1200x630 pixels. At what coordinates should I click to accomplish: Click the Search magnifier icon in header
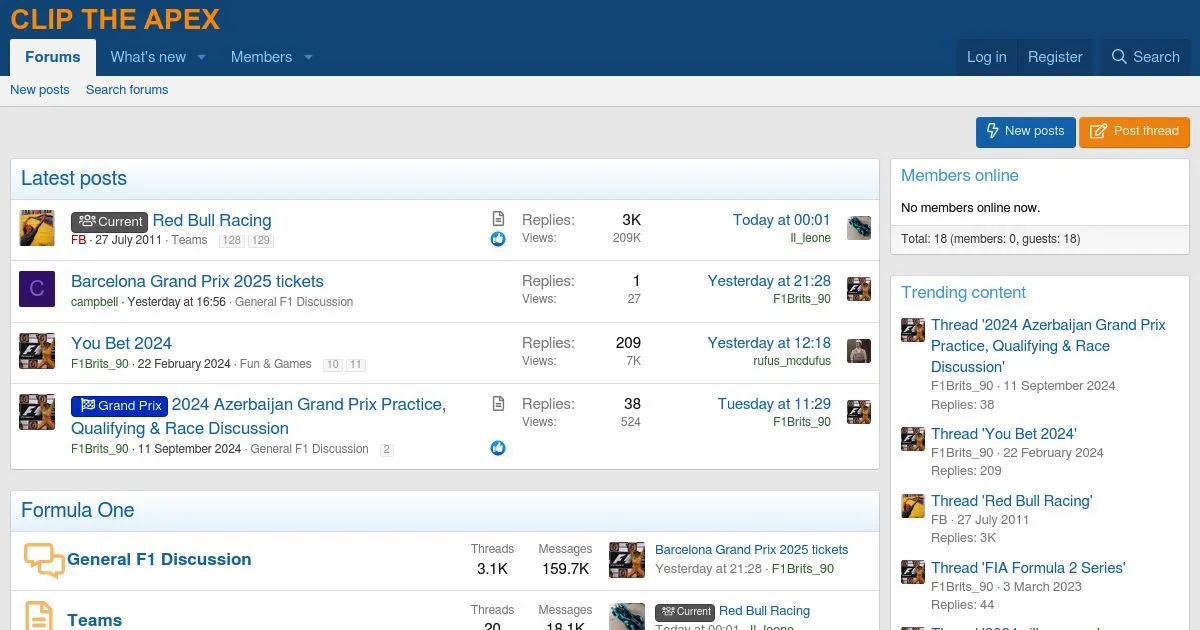(1119, 57)
